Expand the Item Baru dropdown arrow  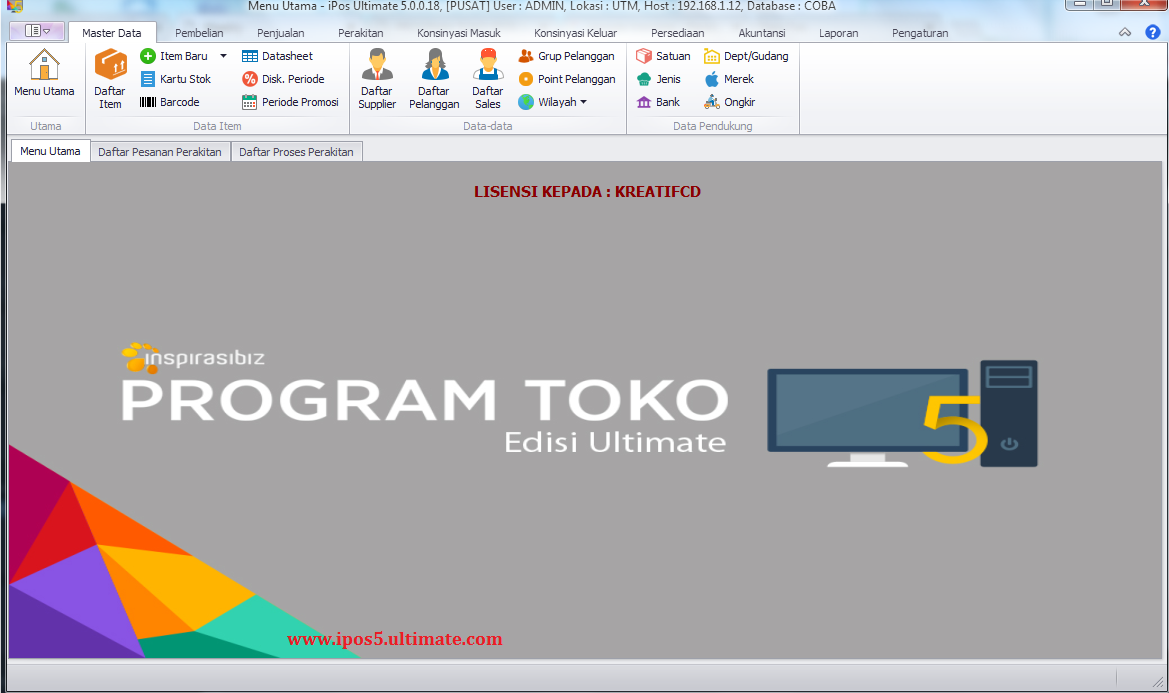(222, 56)
